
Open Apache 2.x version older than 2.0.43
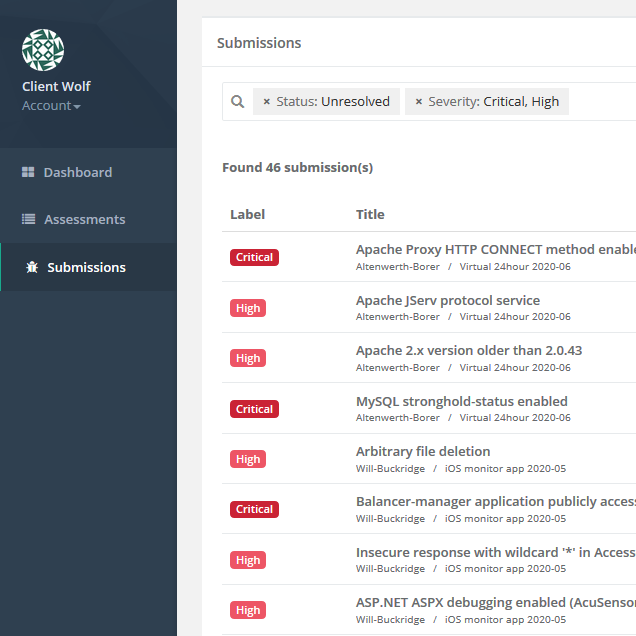(469, 350)
